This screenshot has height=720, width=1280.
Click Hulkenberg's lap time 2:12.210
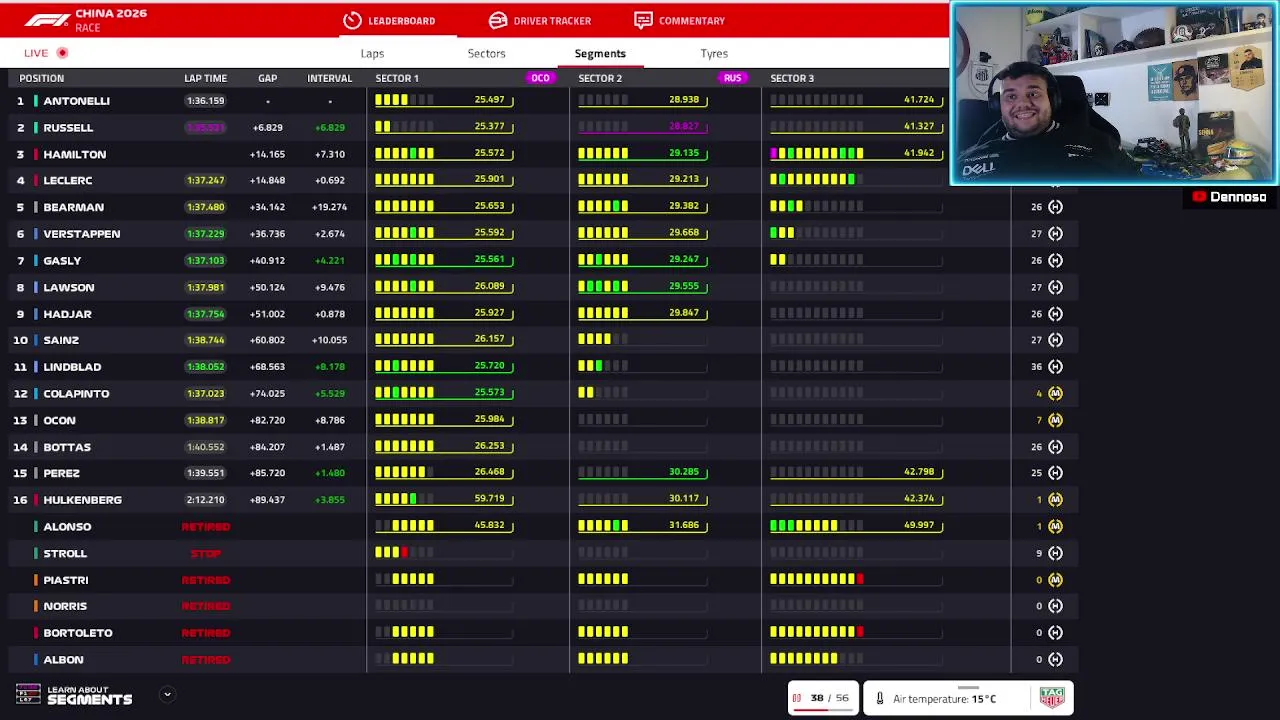click(205, 500)
